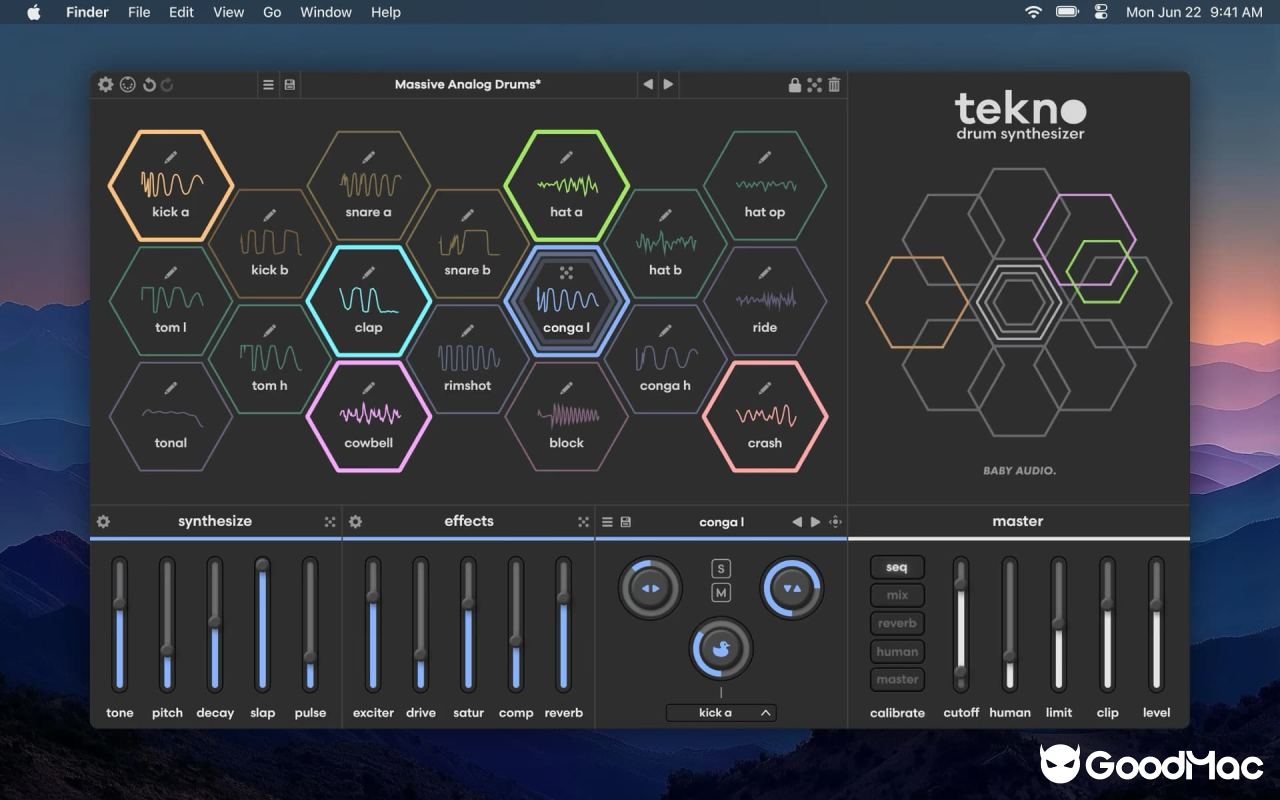Open conga l sound preset list icon
This screenshot has width=1280, height=800.
607,522
